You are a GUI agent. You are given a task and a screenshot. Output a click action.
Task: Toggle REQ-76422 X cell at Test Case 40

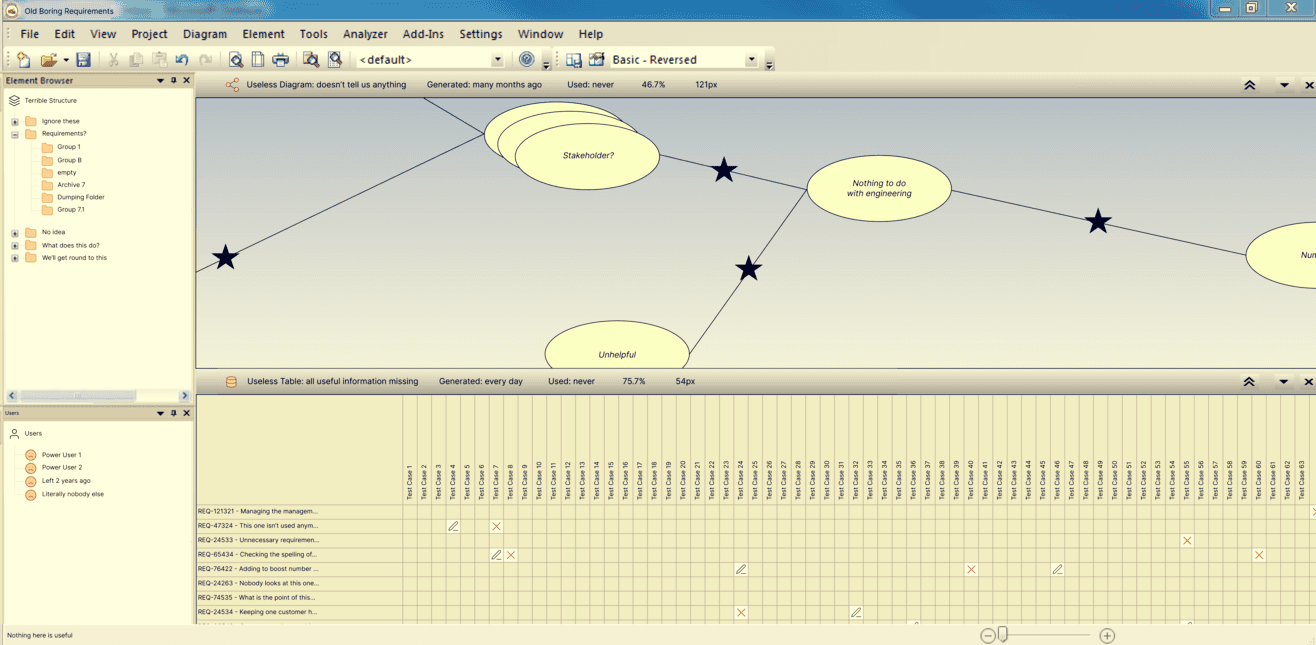click(971, 569)
